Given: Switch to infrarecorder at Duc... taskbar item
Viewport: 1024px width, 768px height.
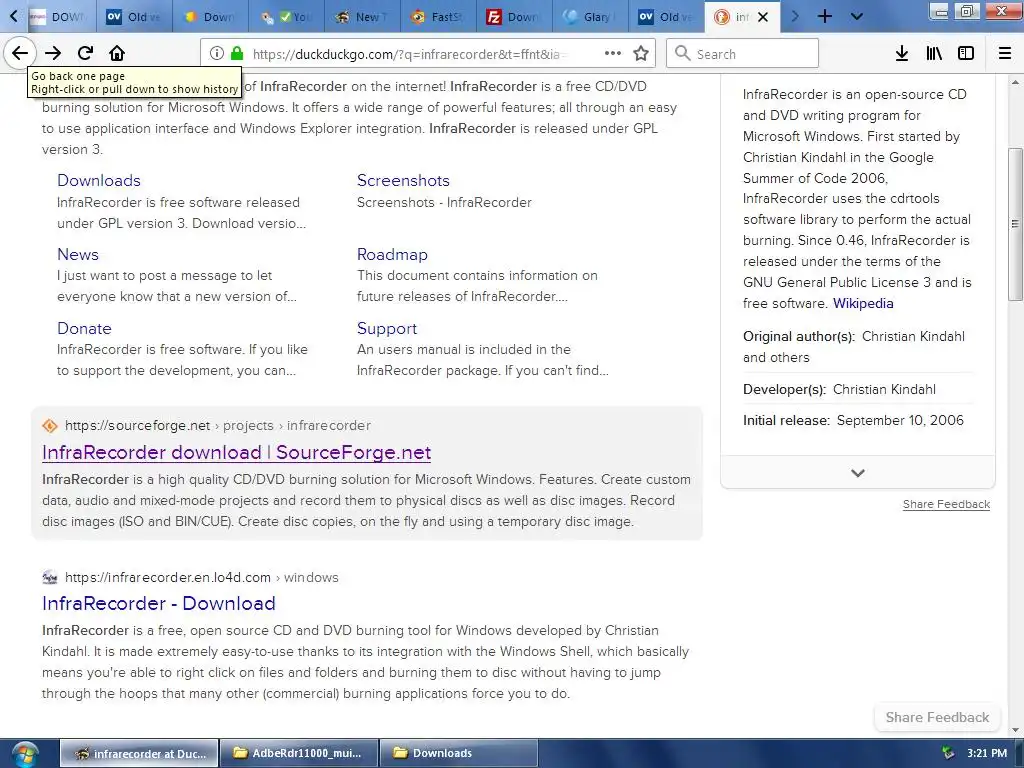Looking at the screenshot, I should (139, 754).
